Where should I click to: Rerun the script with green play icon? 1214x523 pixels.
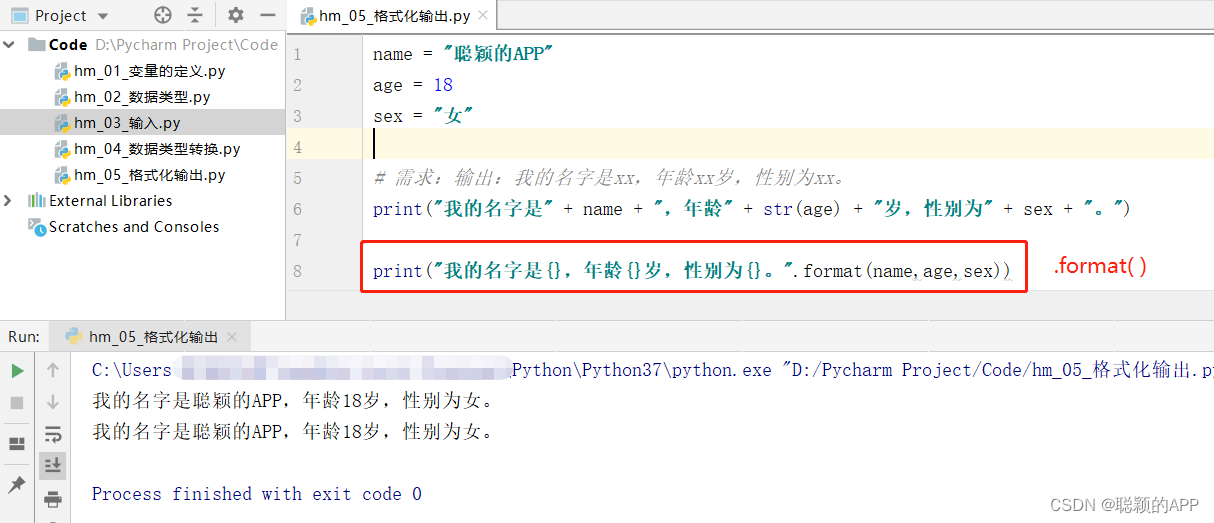click(17, 370)
